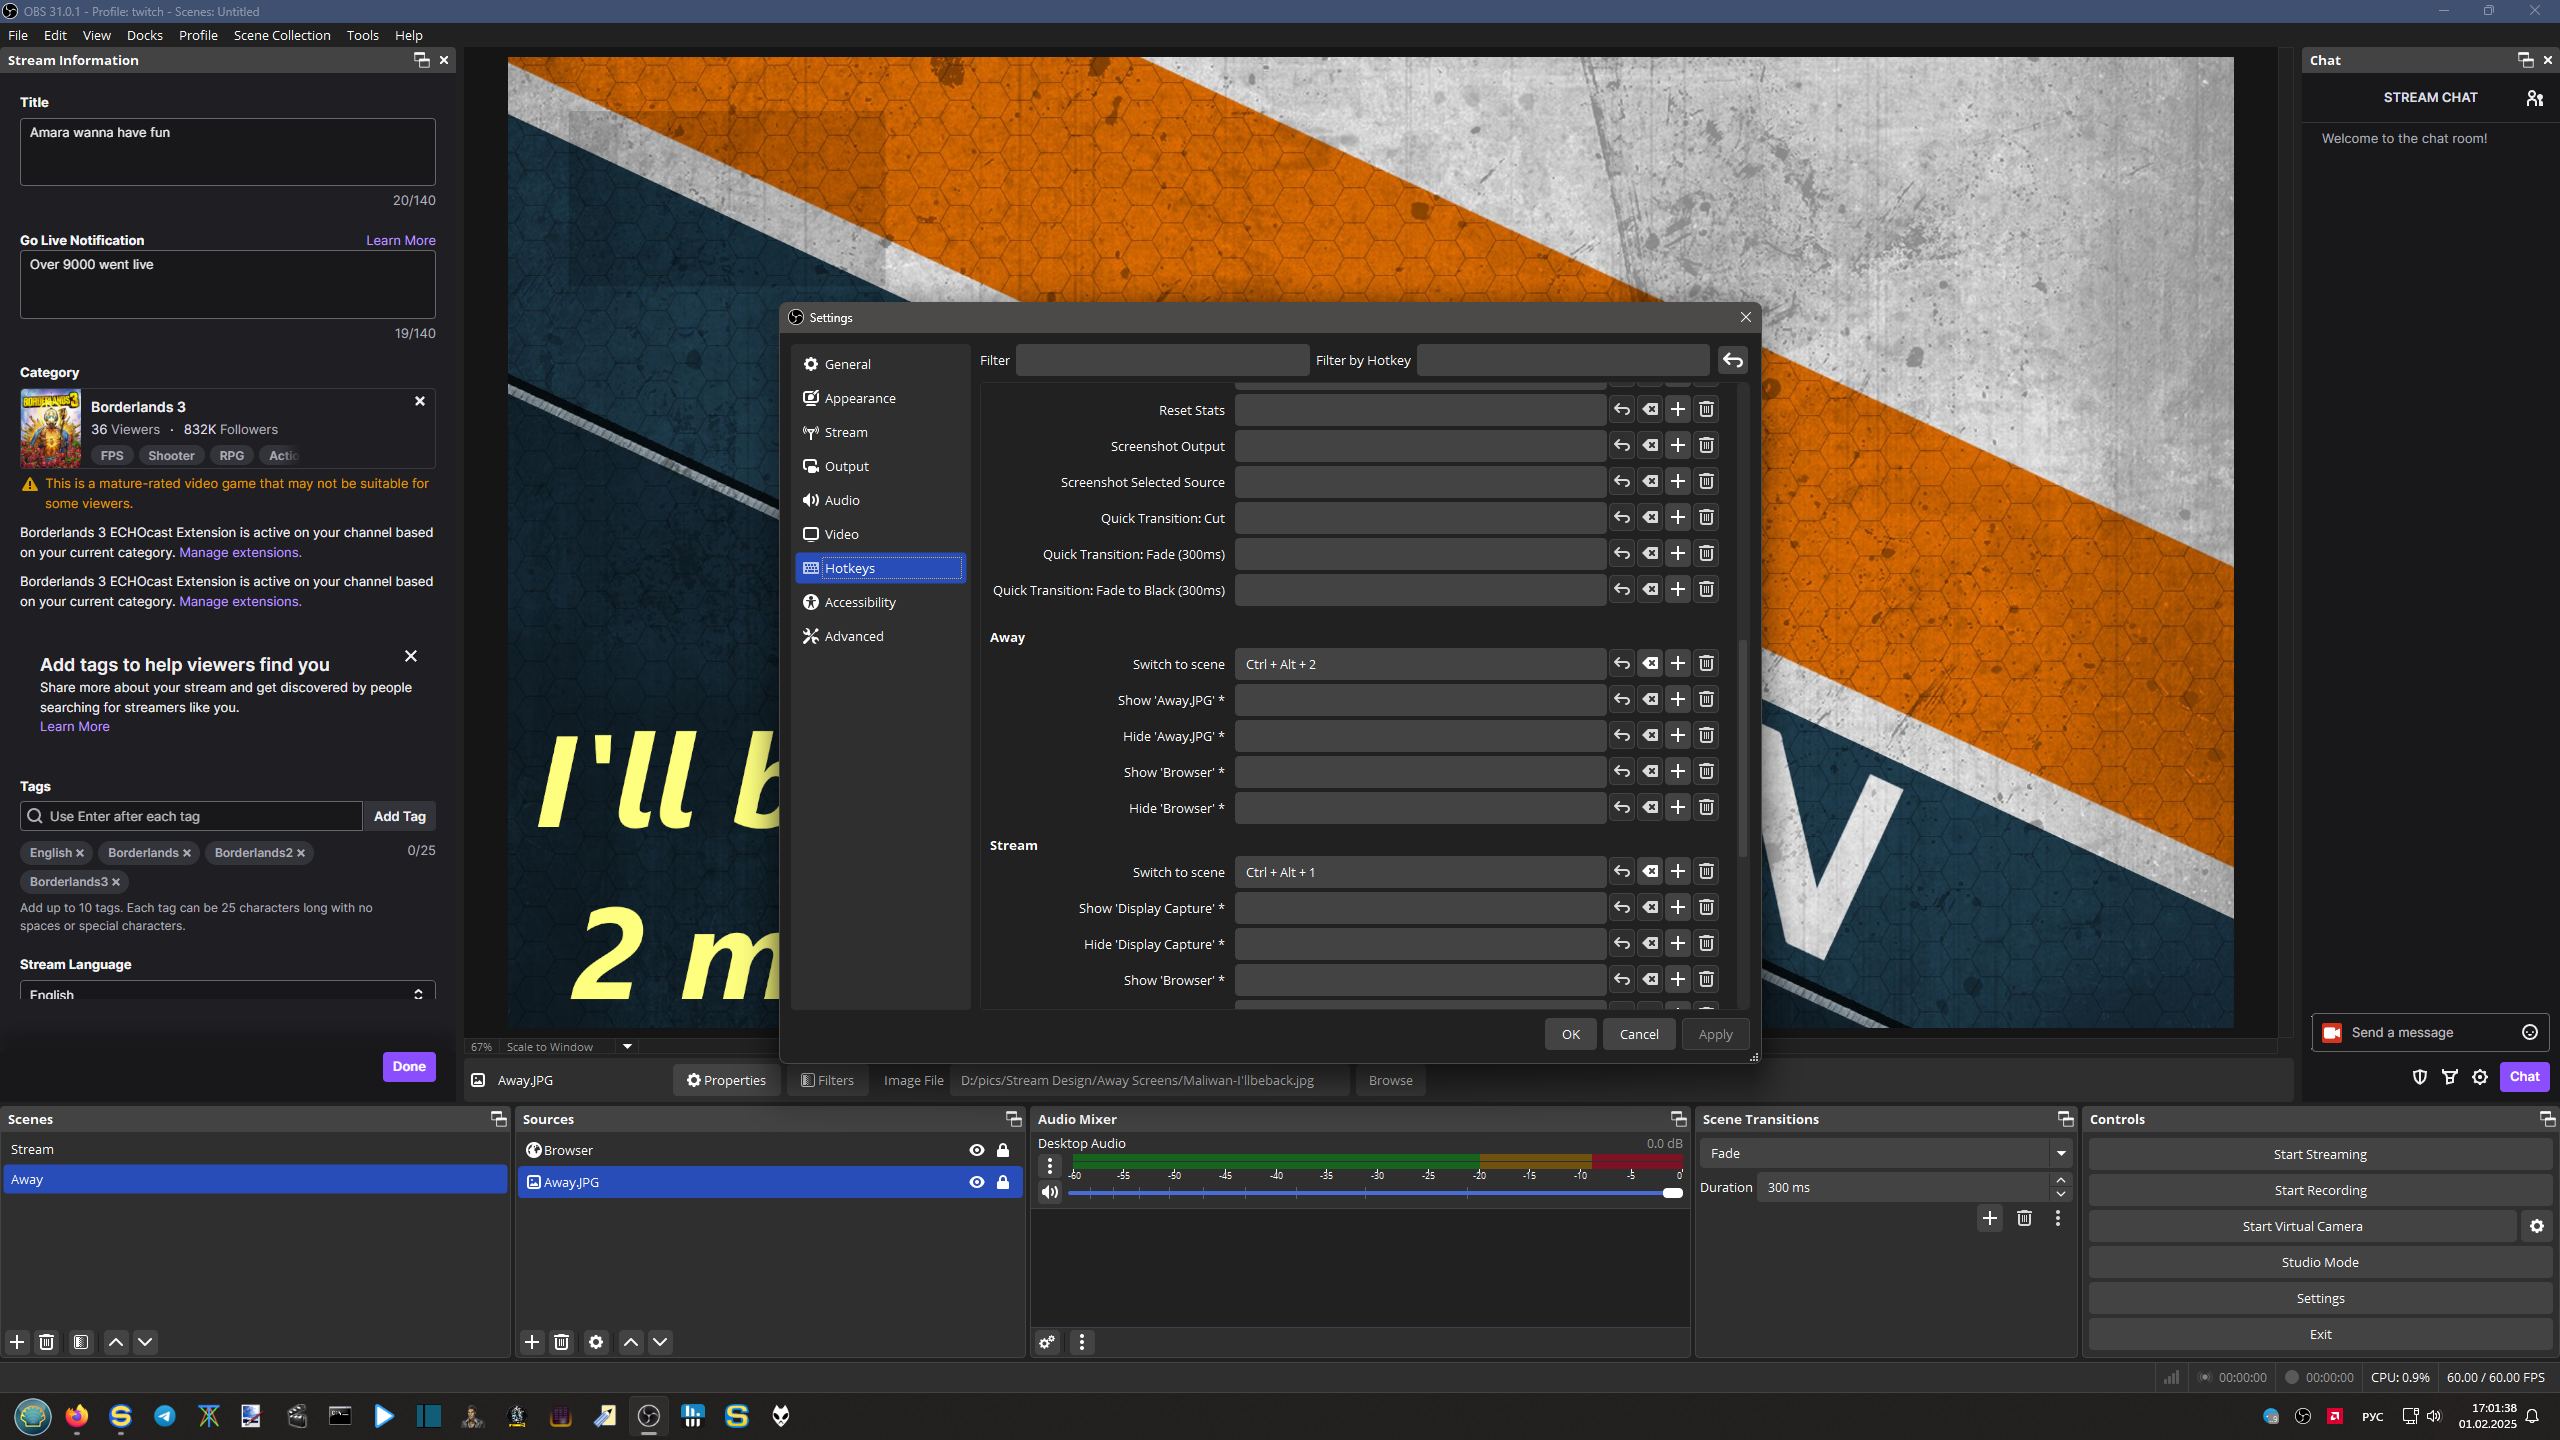
Task: Open source properties gear in Sources dock
Action: [x=596, y=1342]
